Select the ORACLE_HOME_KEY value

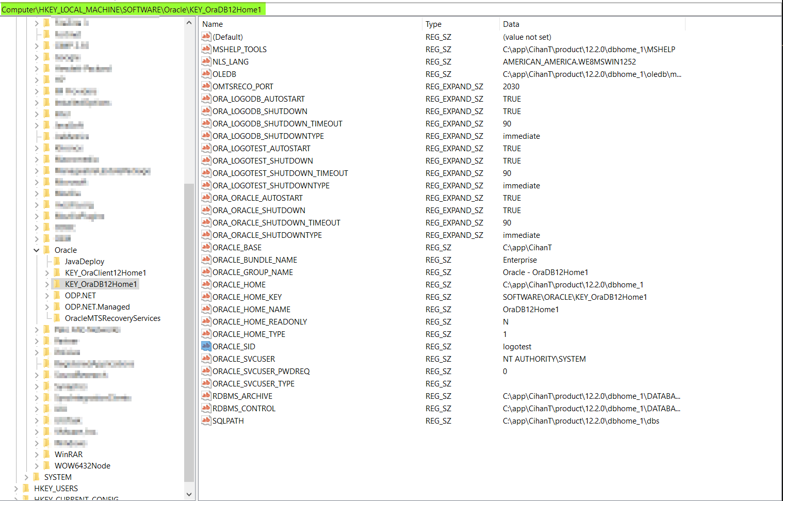247,297
